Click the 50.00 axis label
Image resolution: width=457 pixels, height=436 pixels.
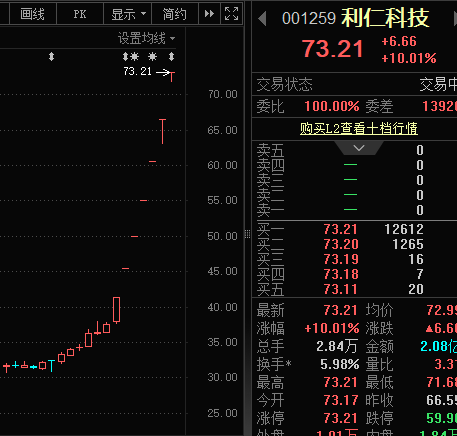[x=222, y=236]
